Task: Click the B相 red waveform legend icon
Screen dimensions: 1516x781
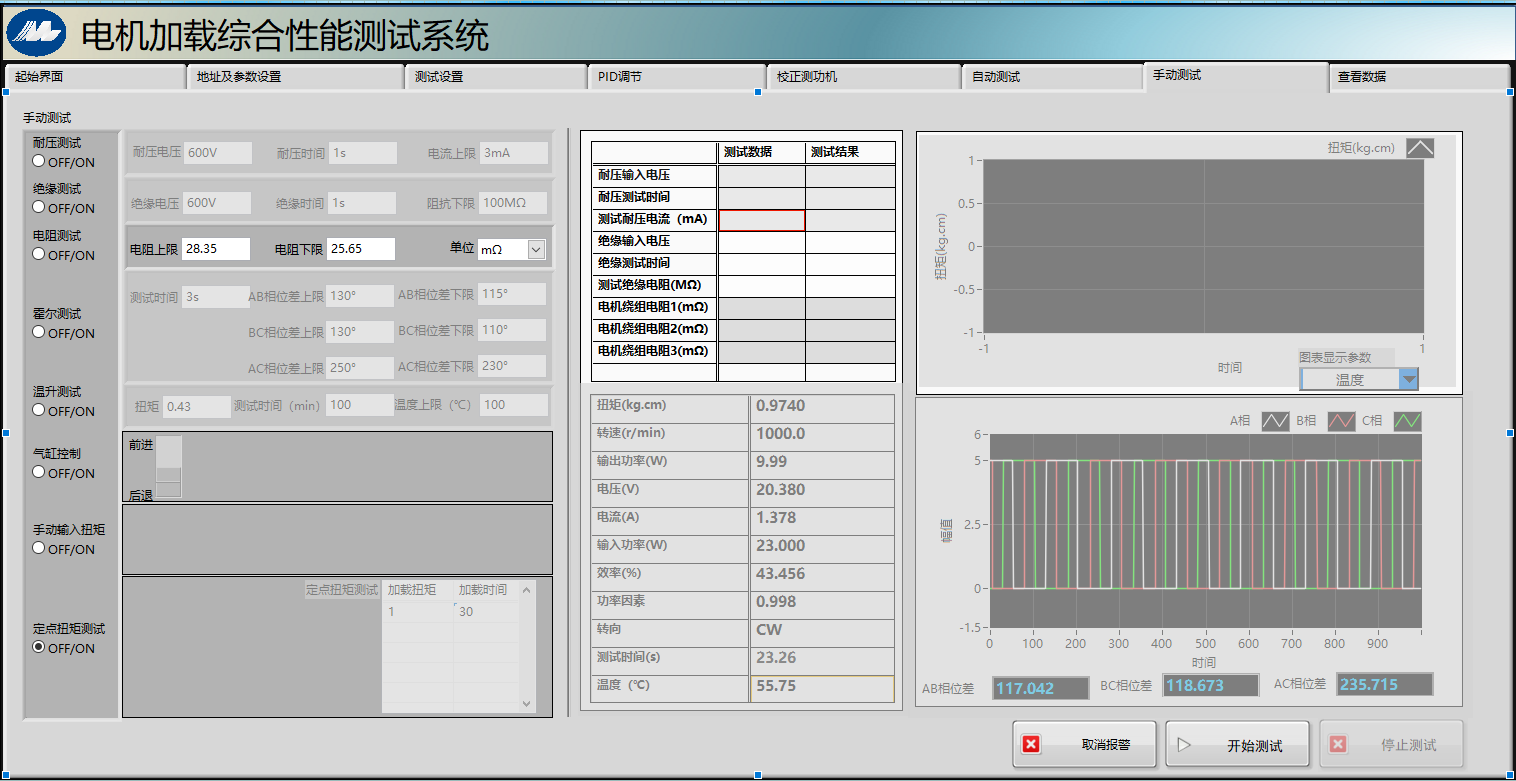Action: (x=1341, y=422)
